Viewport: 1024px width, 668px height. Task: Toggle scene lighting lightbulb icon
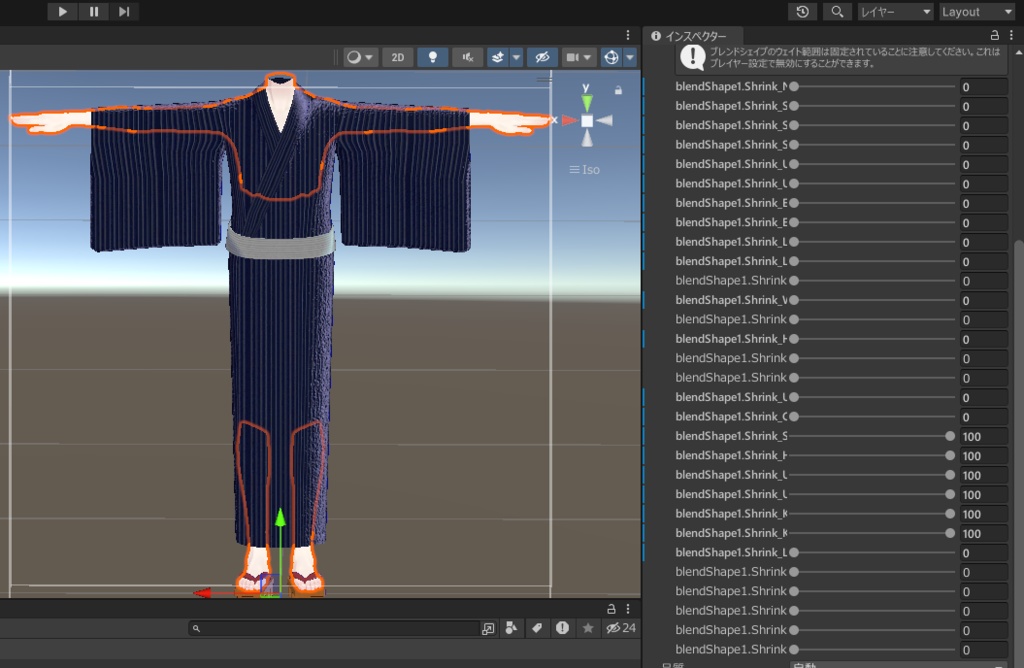coord(432,57)
